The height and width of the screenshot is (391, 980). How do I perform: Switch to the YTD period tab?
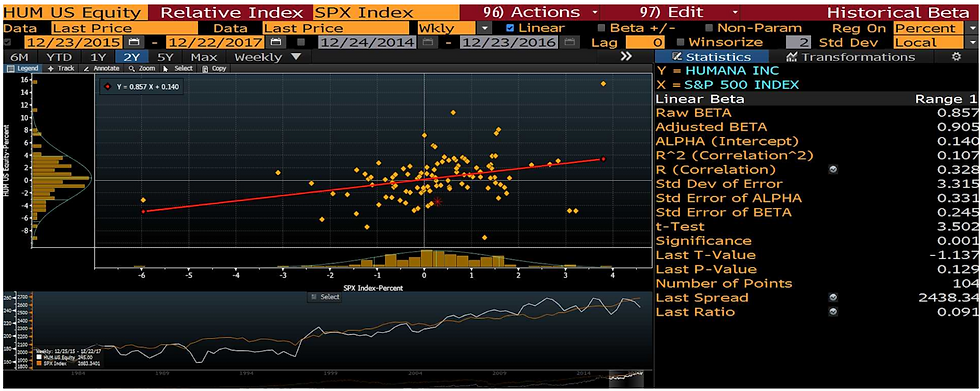tap(59, 57)
